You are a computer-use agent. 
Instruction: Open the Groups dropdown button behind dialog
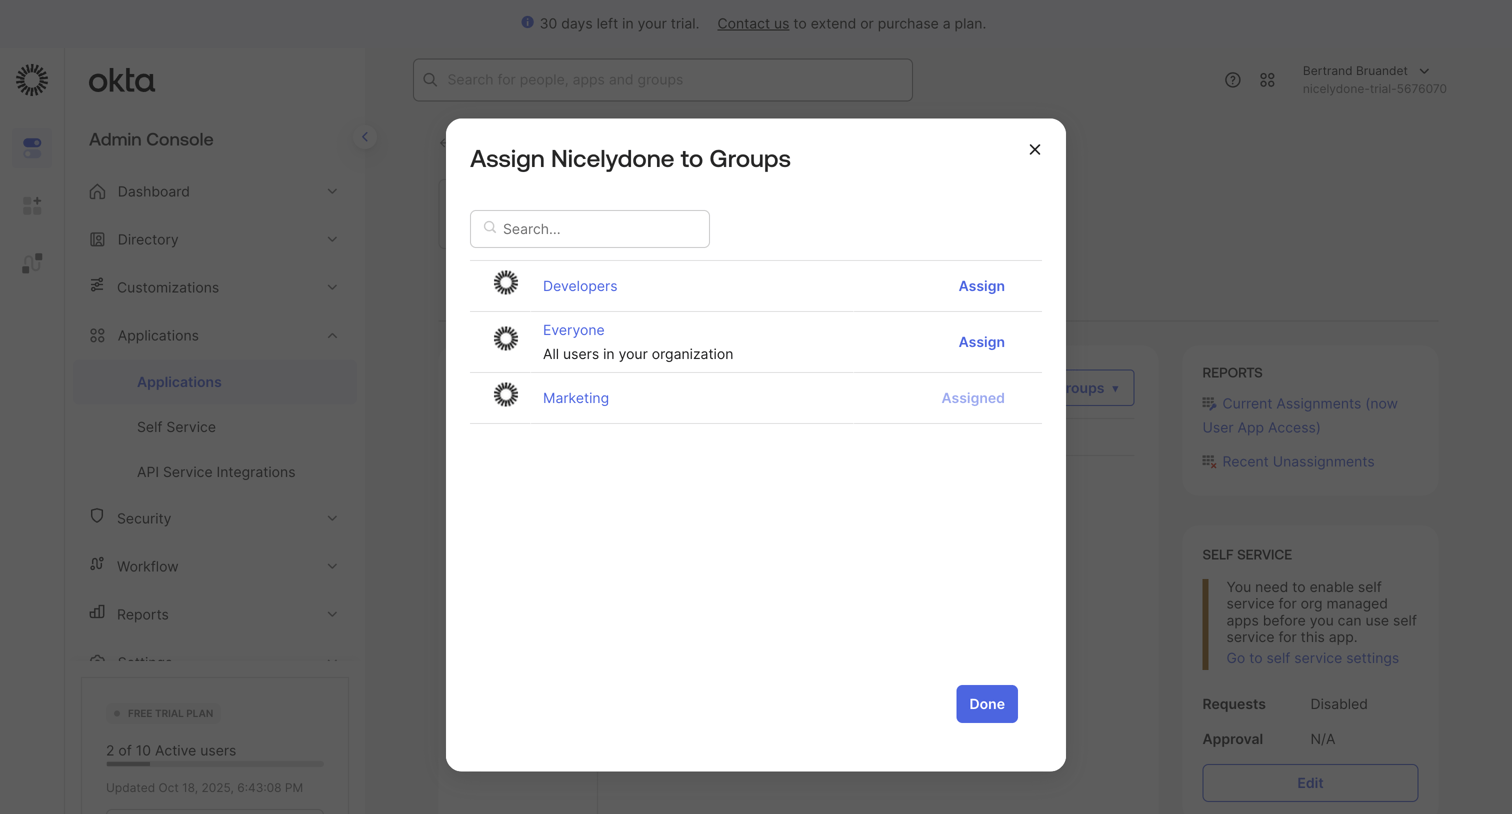(1098, 388)
